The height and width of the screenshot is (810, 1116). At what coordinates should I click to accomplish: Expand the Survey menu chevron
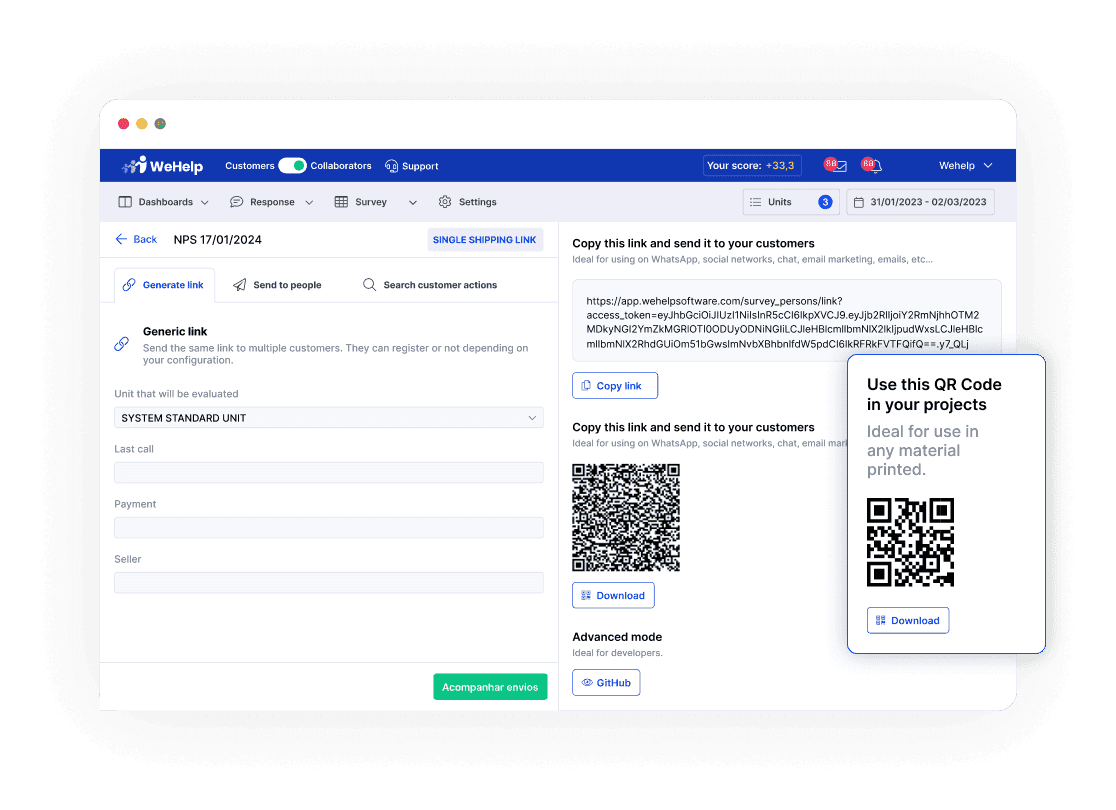[410, 201]
